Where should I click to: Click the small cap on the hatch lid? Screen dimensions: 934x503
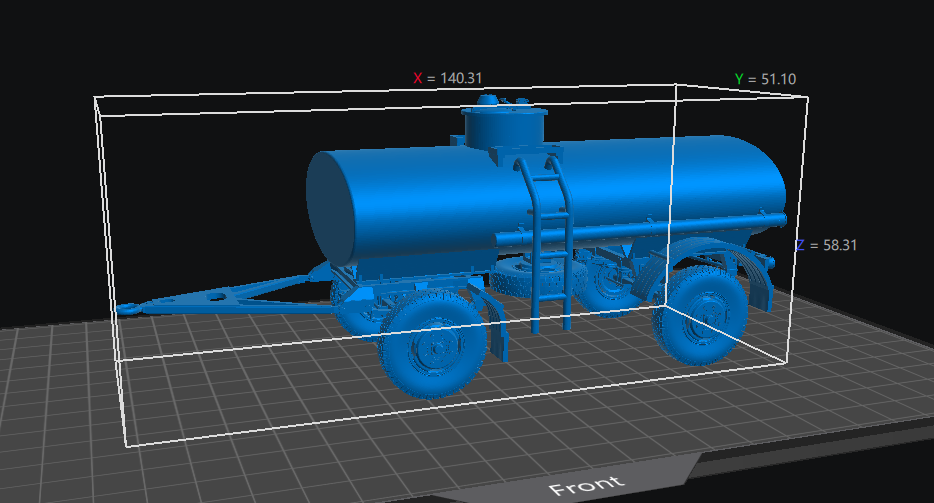pyautogui.click(x=489, y=100)
